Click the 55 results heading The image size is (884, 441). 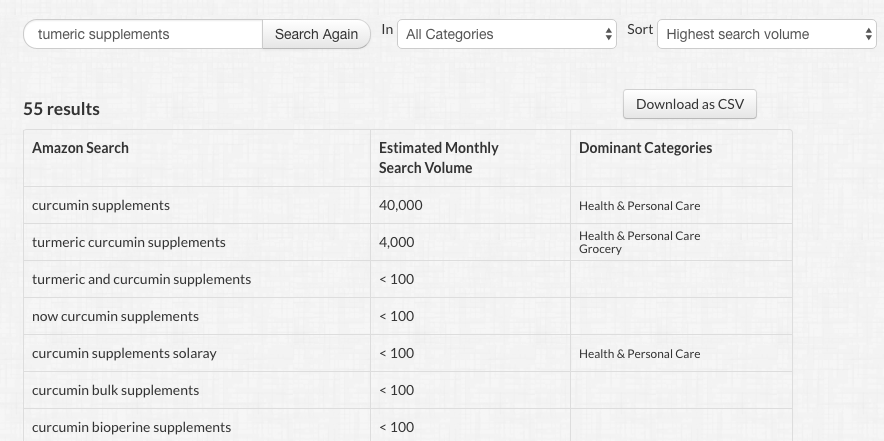(x=61, y=109)
